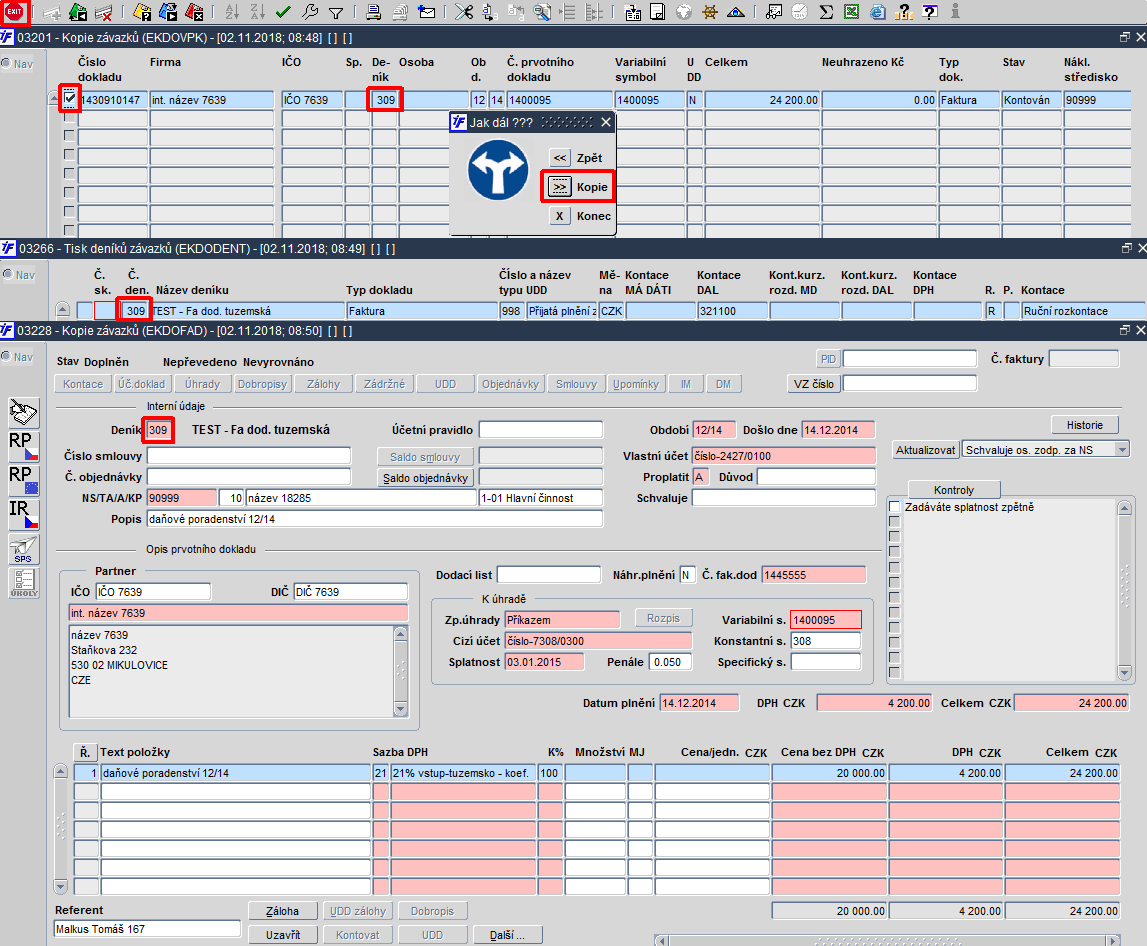Tick the 'Zadáváte splatnost zpětně' checkbox

point(894,506)
